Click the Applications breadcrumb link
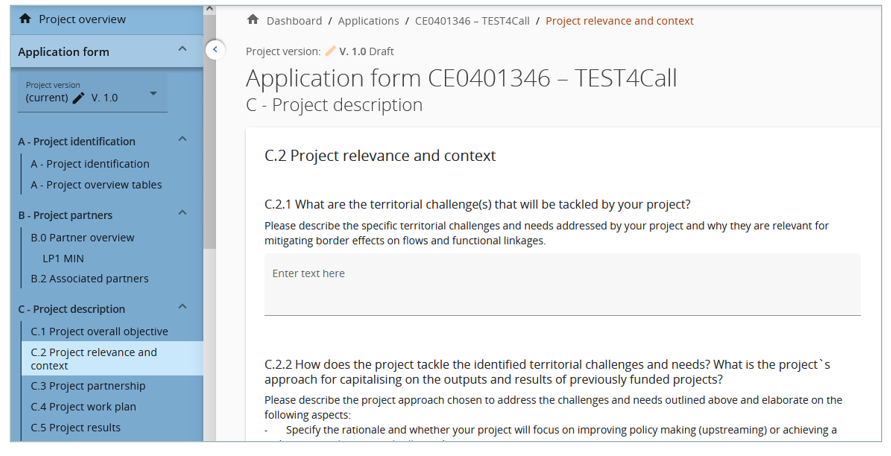This screenshot has height=456, width=891. (368, 21)
